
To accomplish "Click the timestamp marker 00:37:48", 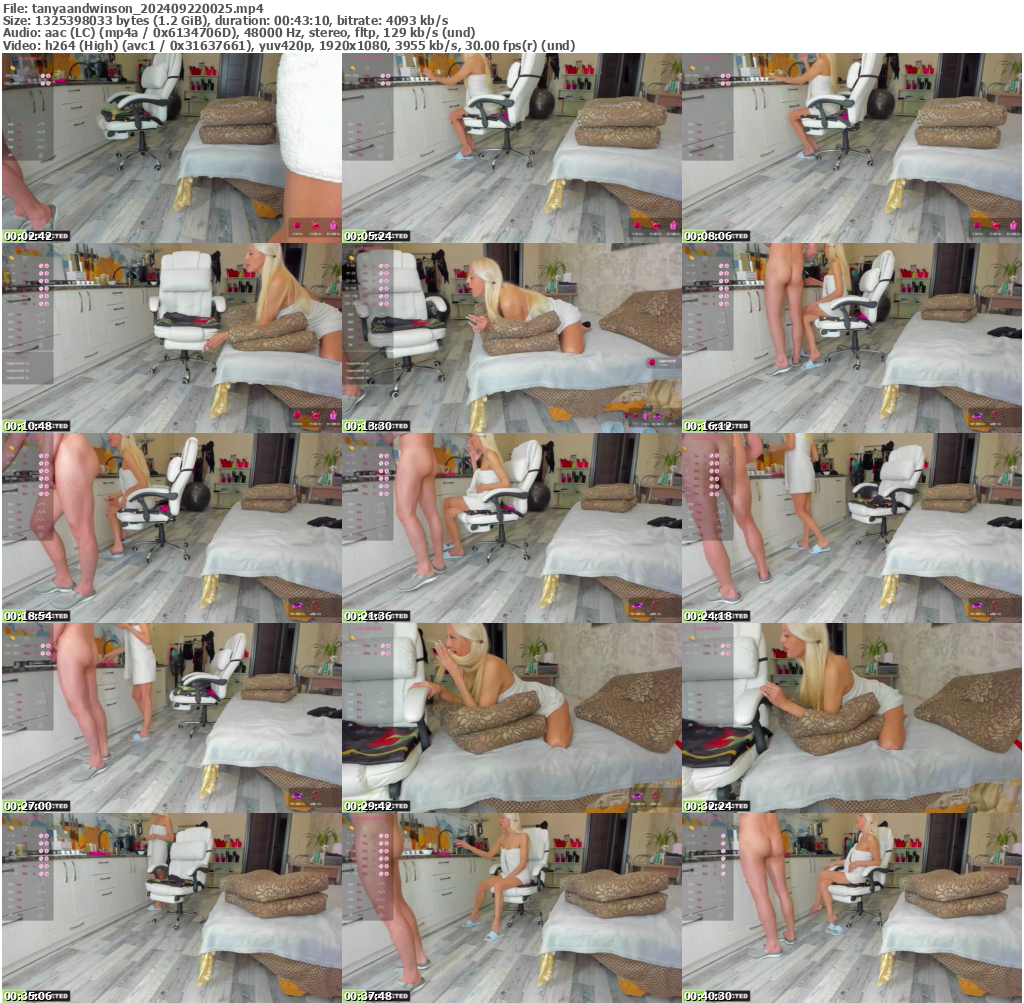I will point(370,994).
